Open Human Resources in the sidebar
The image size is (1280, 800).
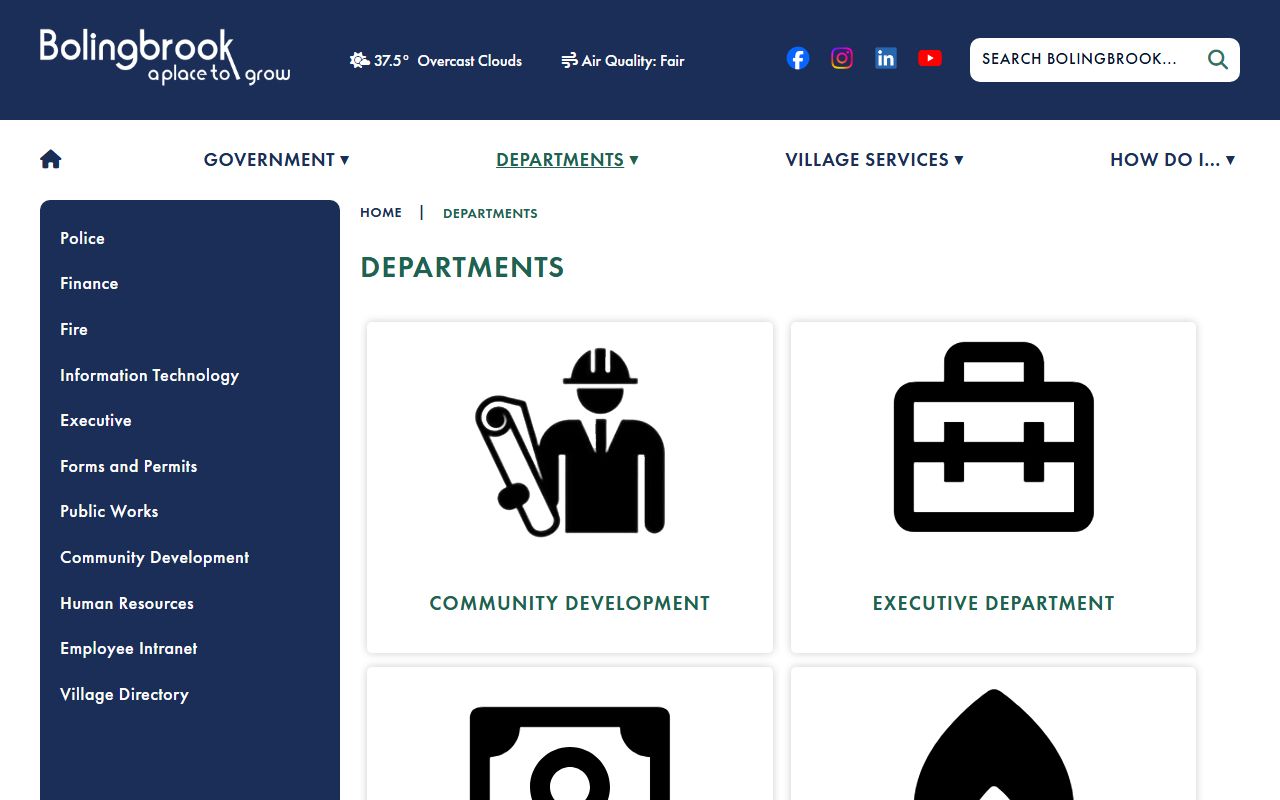pos(127,603)
